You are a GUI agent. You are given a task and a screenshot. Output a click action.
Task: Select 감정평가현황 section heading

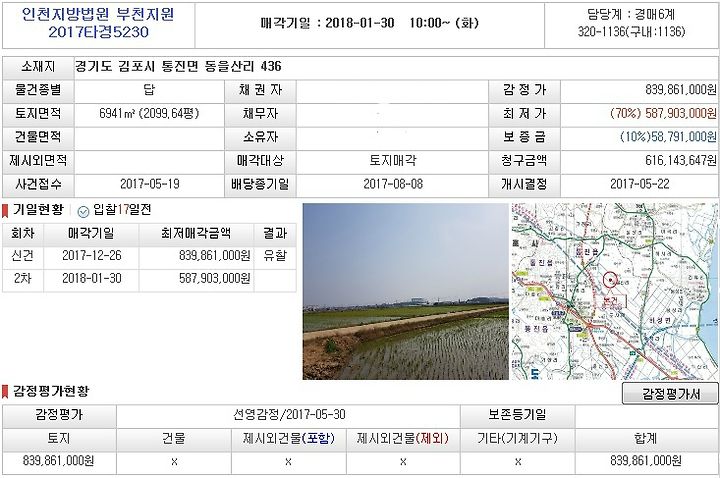click(51, 391)
